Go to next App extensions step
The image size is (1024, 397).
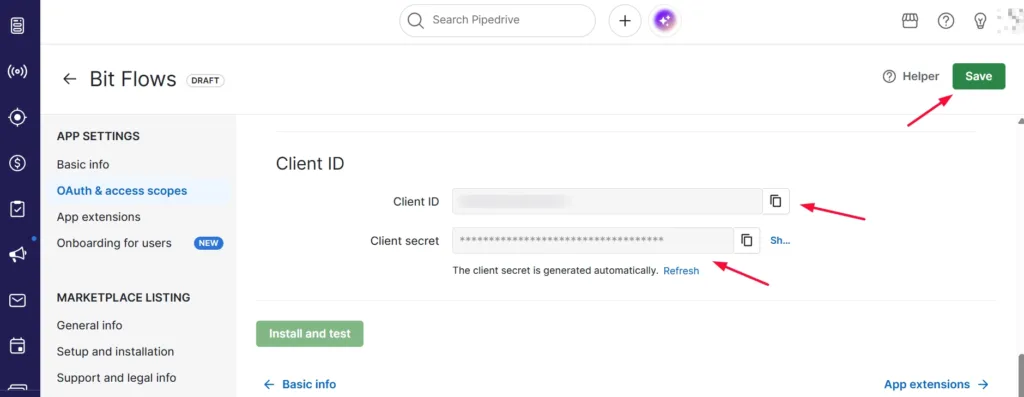pos(936,384)
